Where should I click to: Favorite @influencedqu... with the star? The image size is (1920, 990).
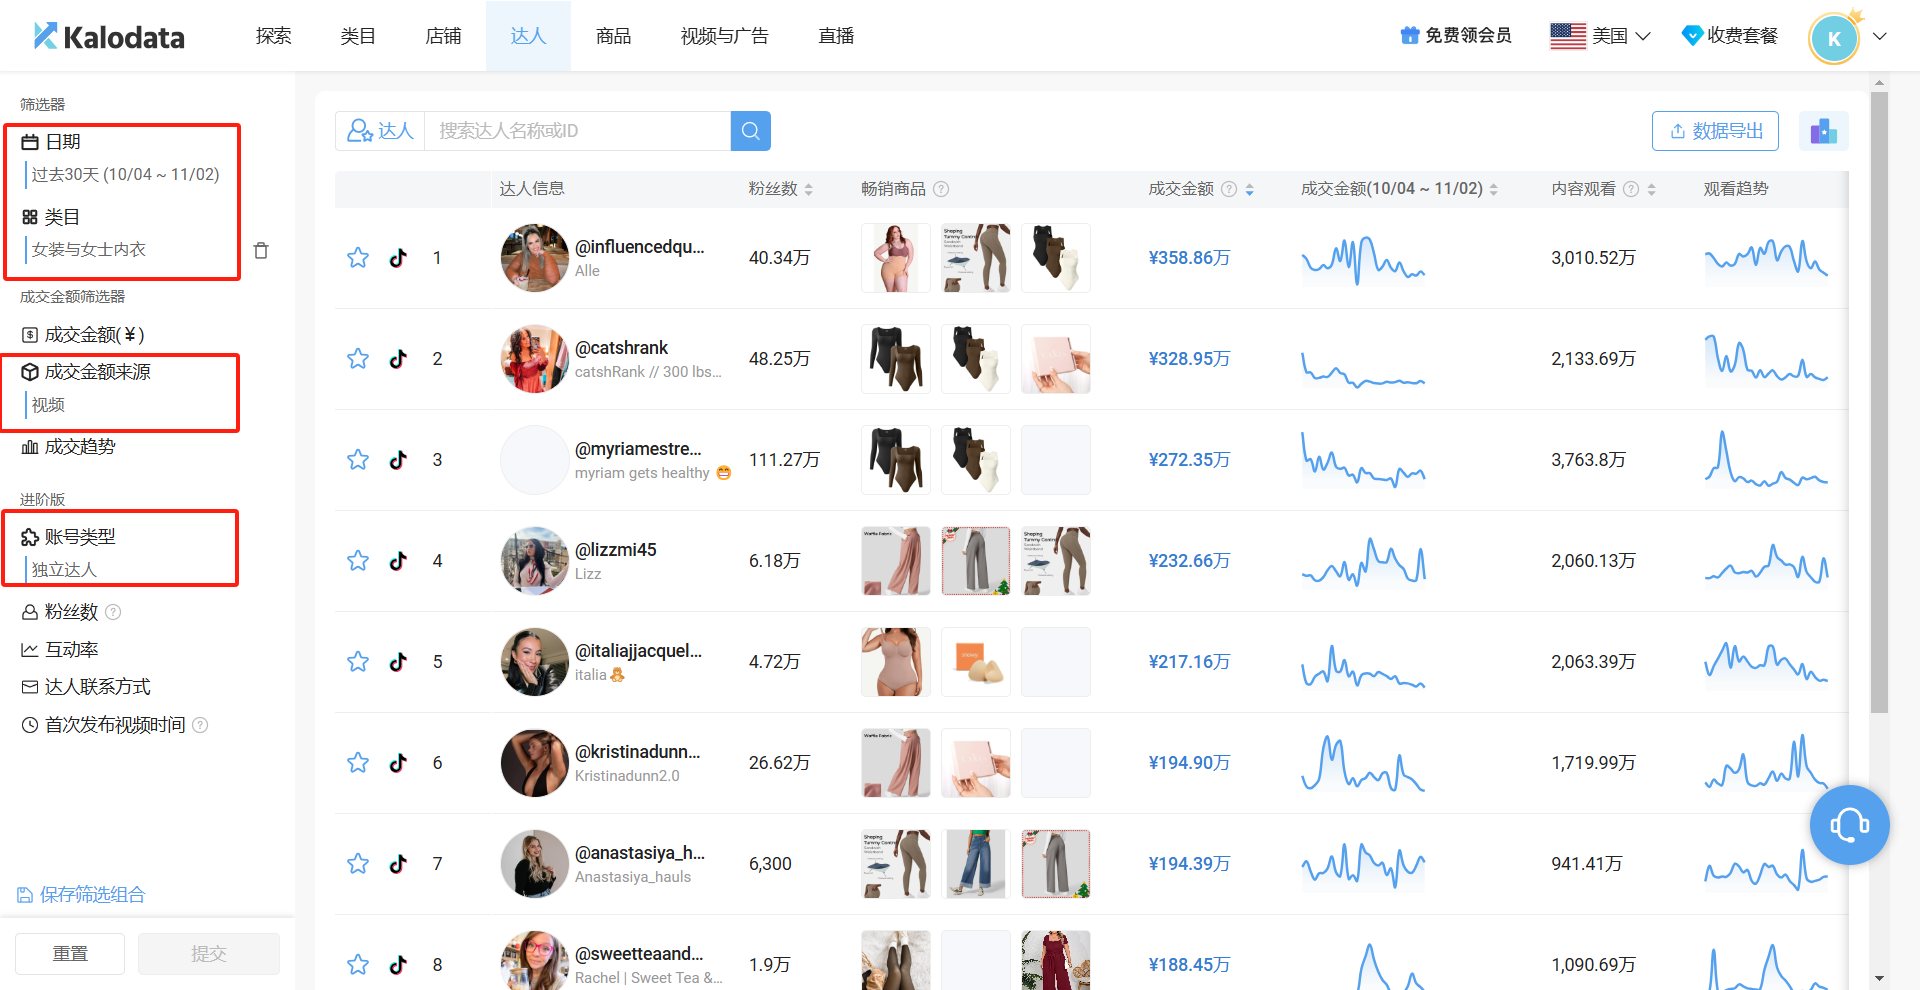coord(358,258)
